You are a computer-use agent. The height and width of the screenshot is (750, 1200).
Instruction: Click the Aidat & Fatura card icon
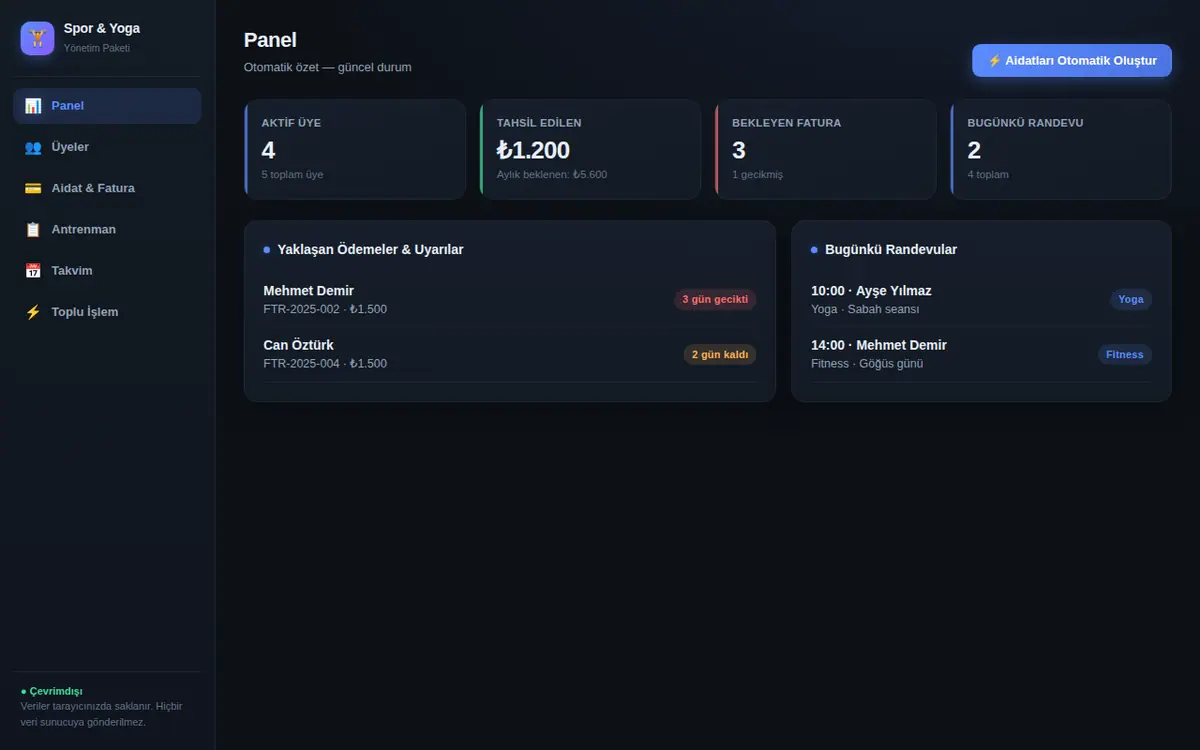pyautogui.click(x=33, y=188)
